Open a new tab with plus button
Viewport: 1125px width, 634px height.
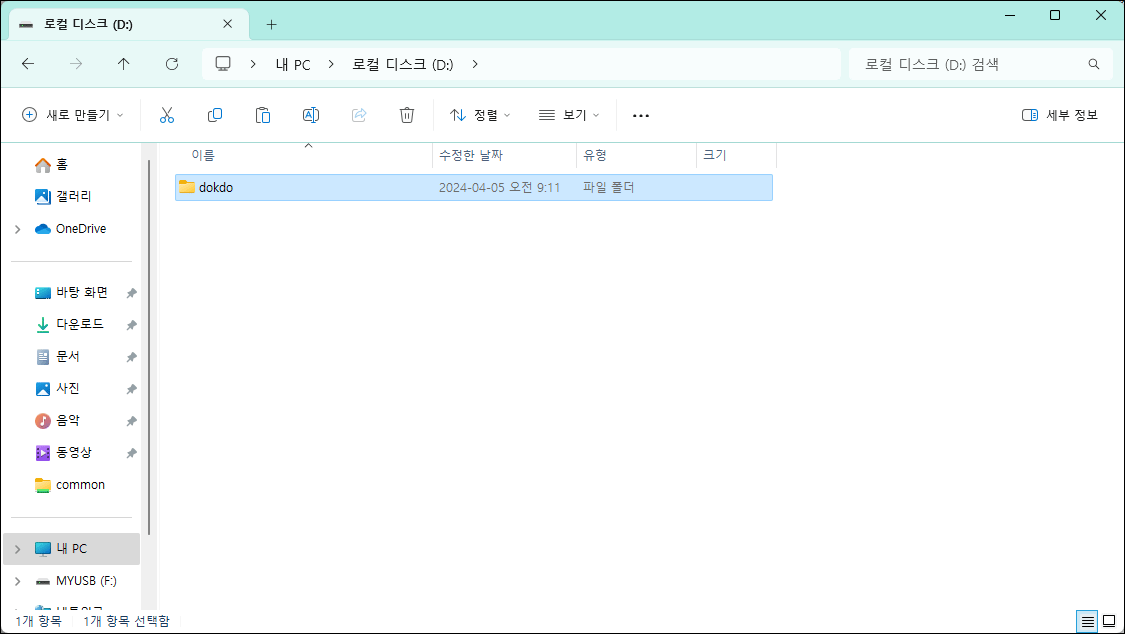[271, 24]
